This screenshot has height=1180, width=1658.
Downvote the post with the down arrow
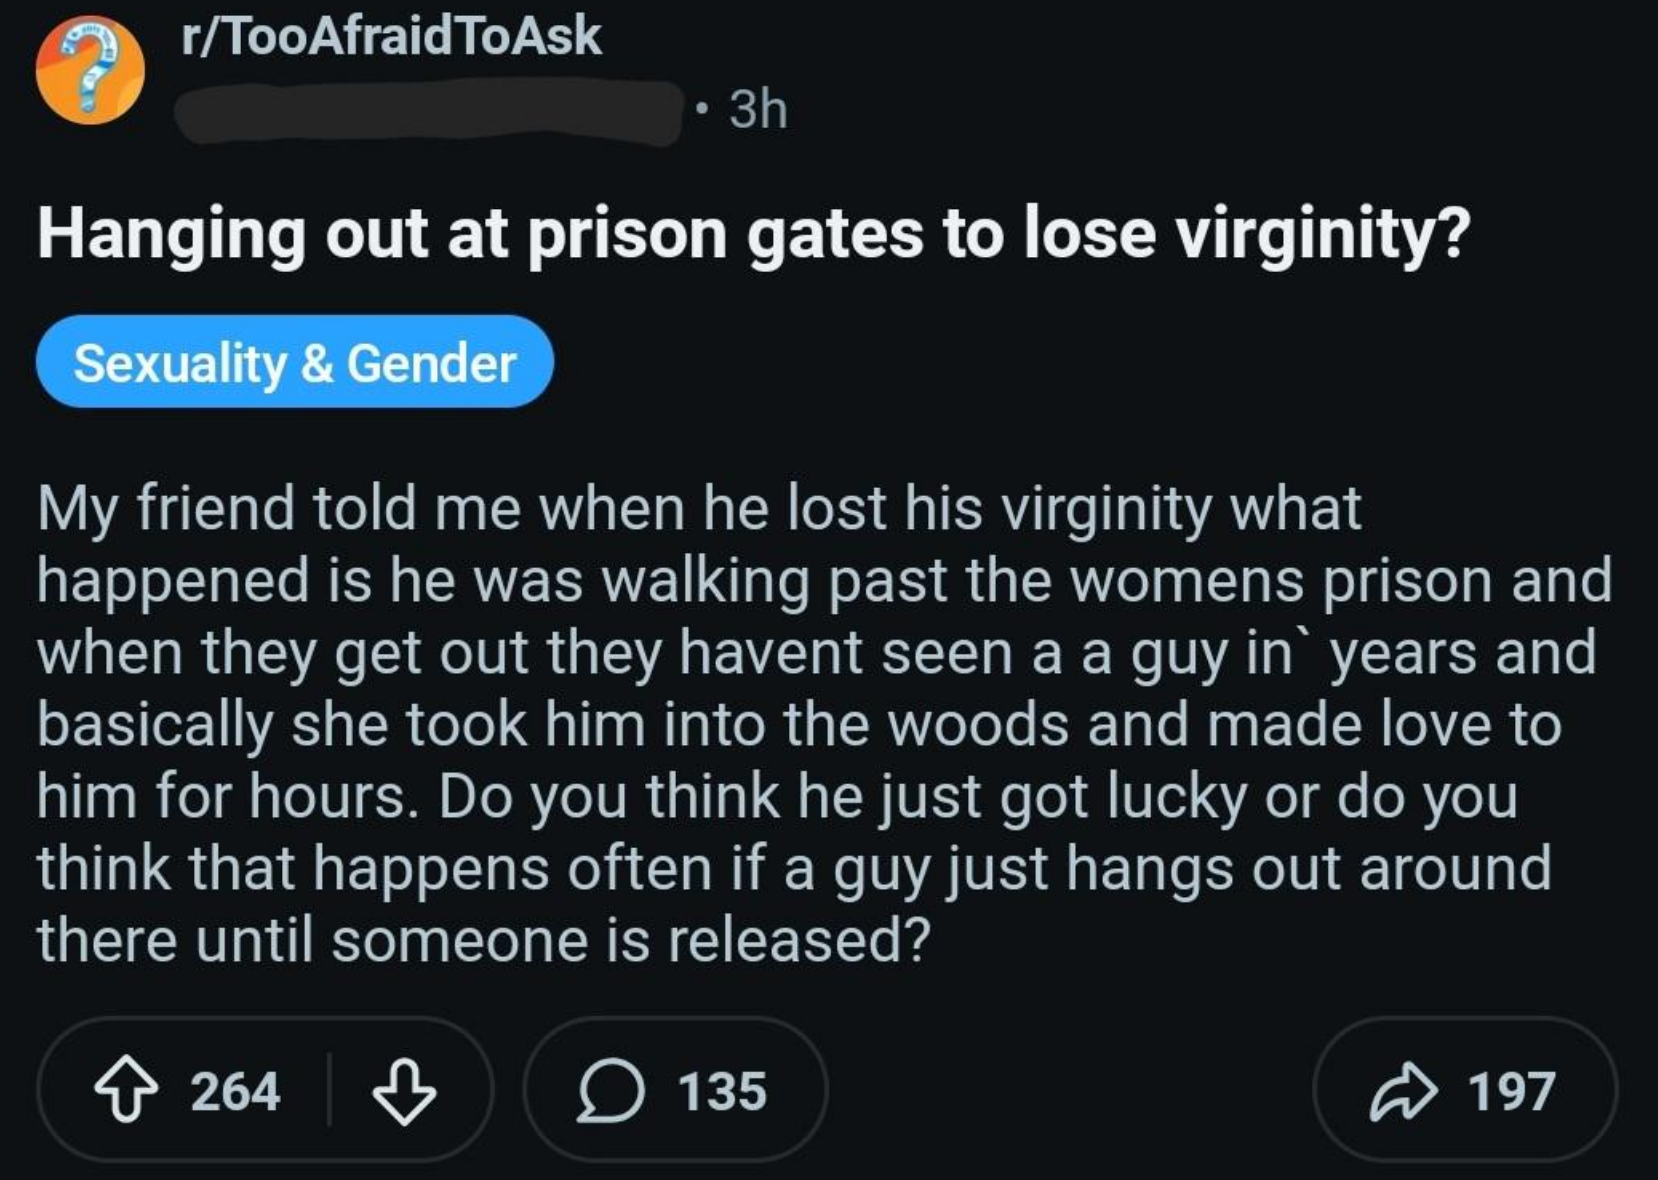coord(404,1091)
